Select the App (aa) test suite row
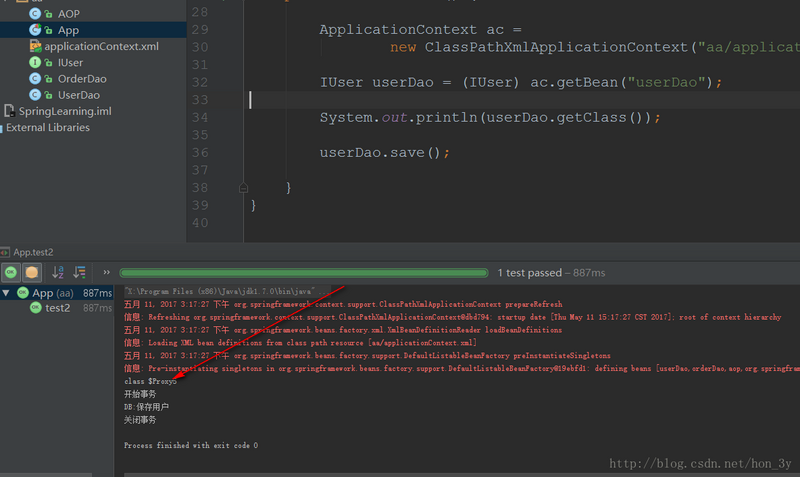The image size is (800, 477). pos(57,293)
